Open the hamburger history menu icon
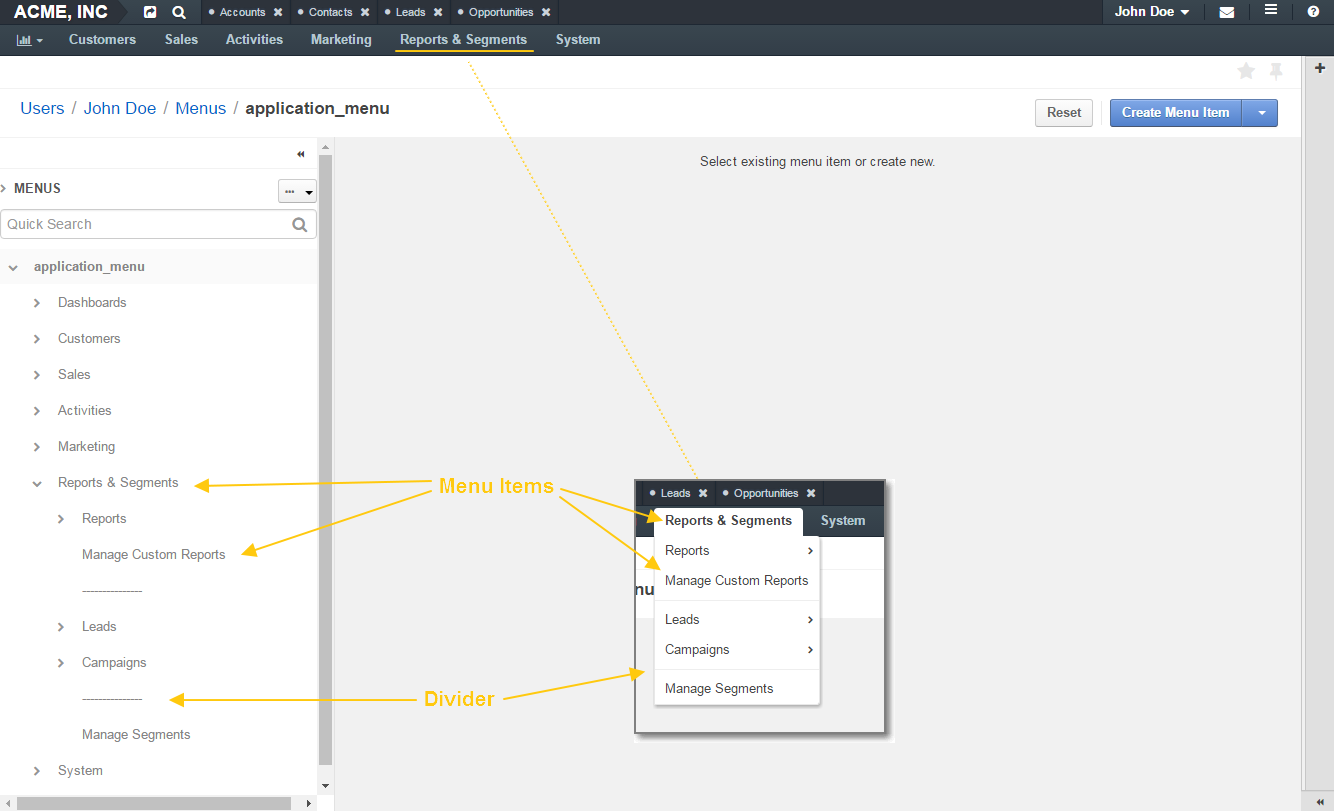 pos(1271,10)
